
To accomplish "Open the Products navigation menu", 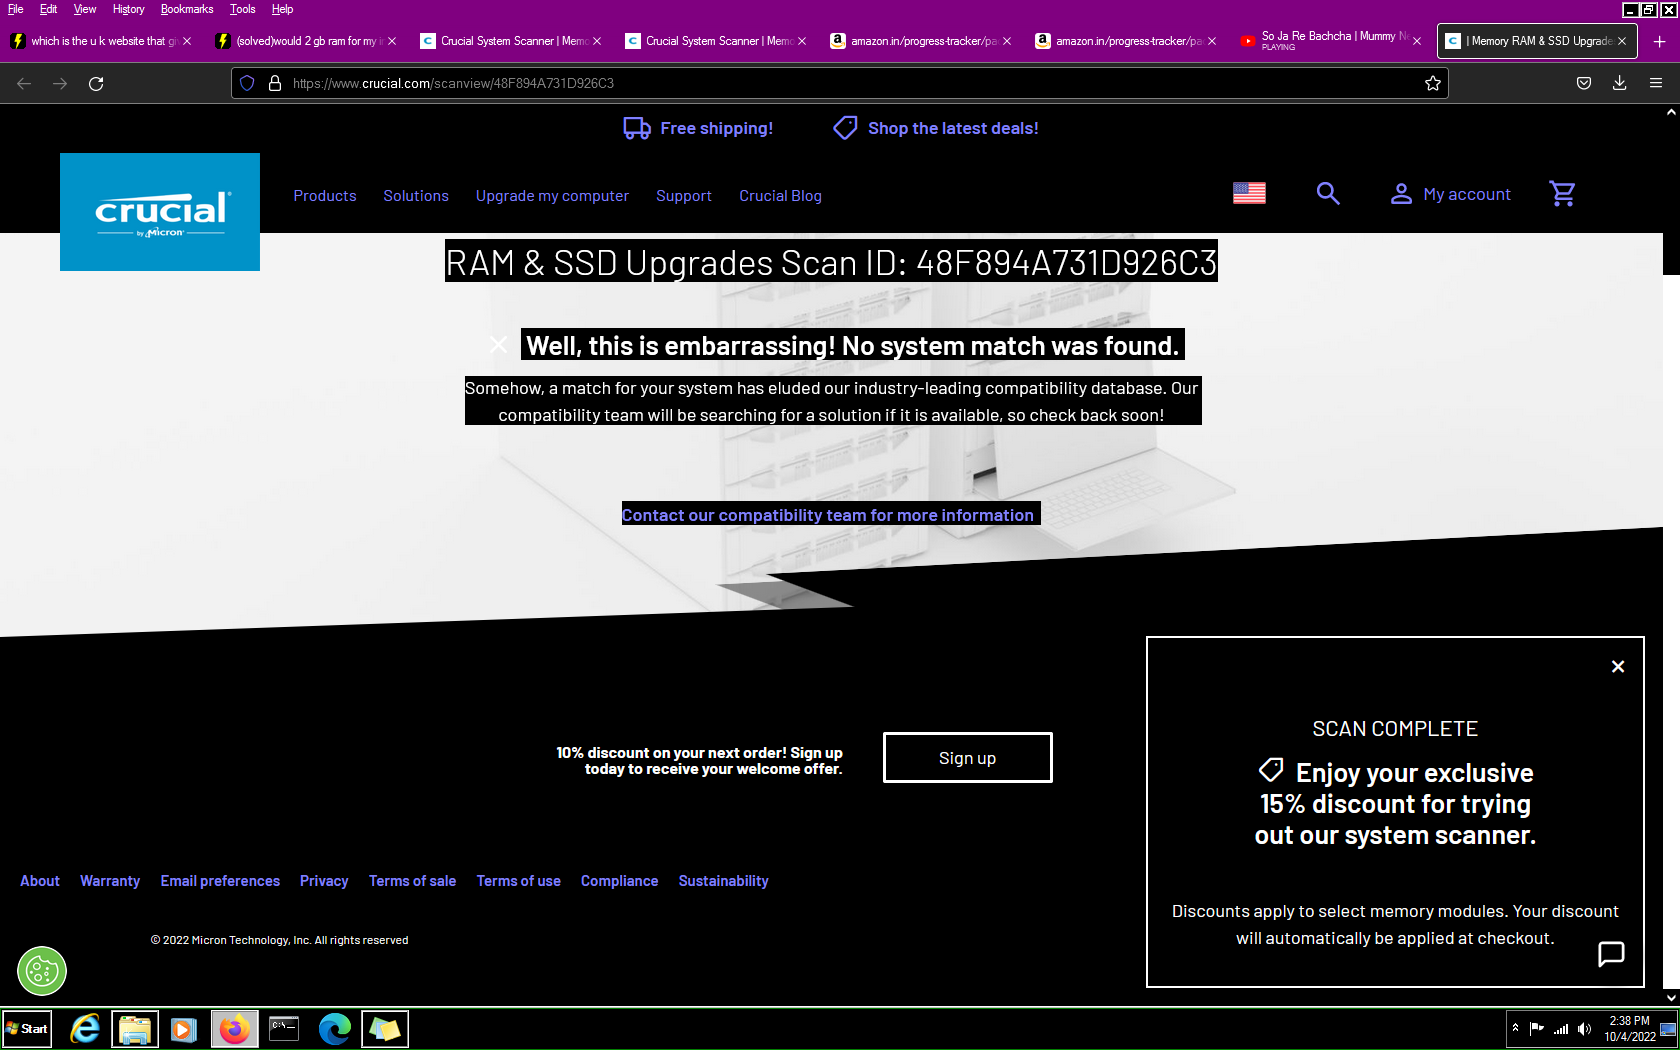I will (324, 196).
